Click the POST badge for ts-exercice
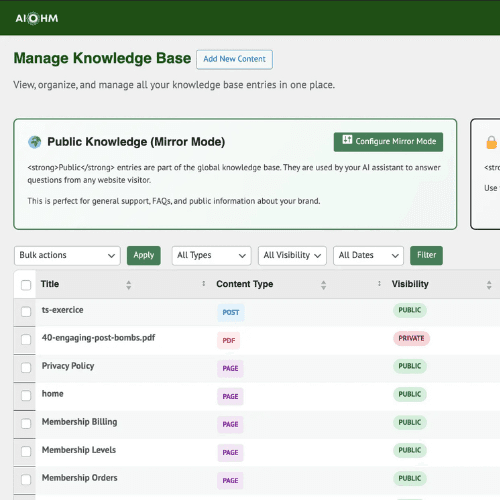The image size is (500, 500). [231, 312]
